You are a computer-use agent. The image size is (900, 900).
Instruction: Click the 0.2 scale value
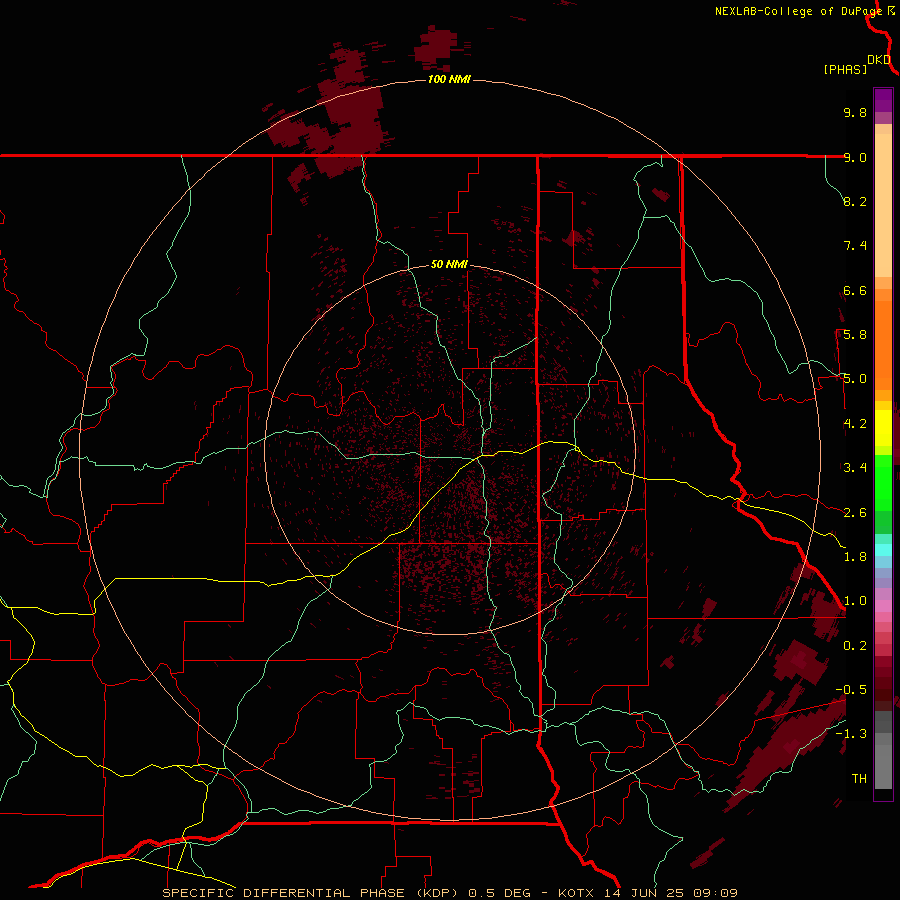point(855,646)
